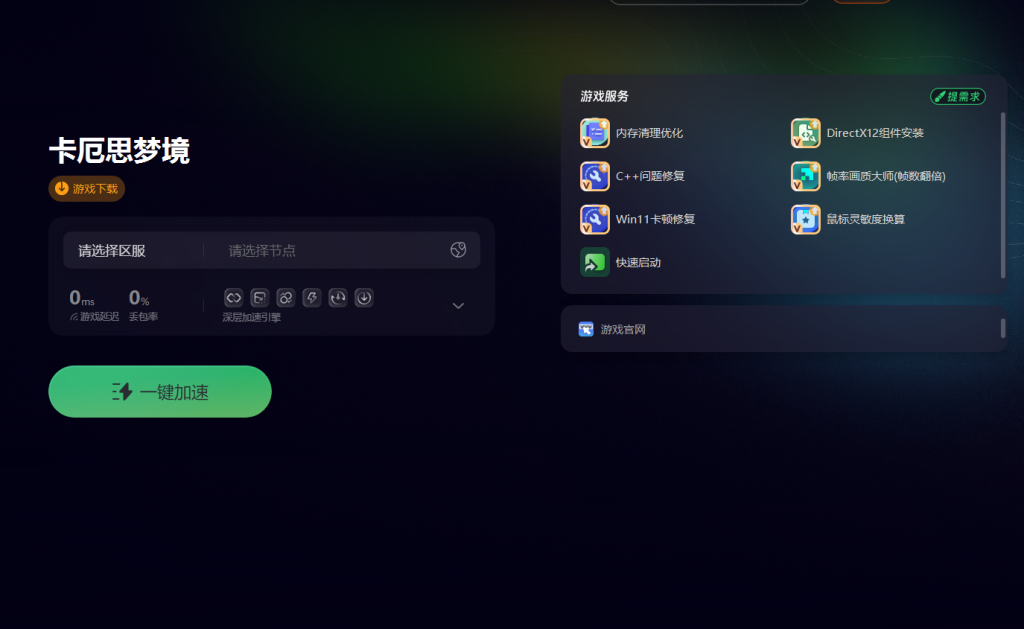Click the 提需求 feedback request button
Viewport: 1024px width, 629px height.
click(957, 96)
